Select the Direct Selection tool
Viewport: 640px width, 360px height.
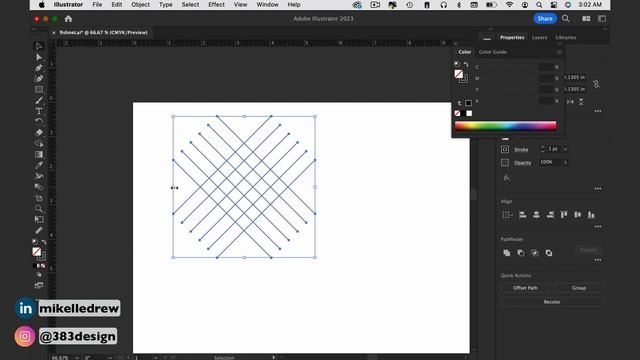(39, 57)
